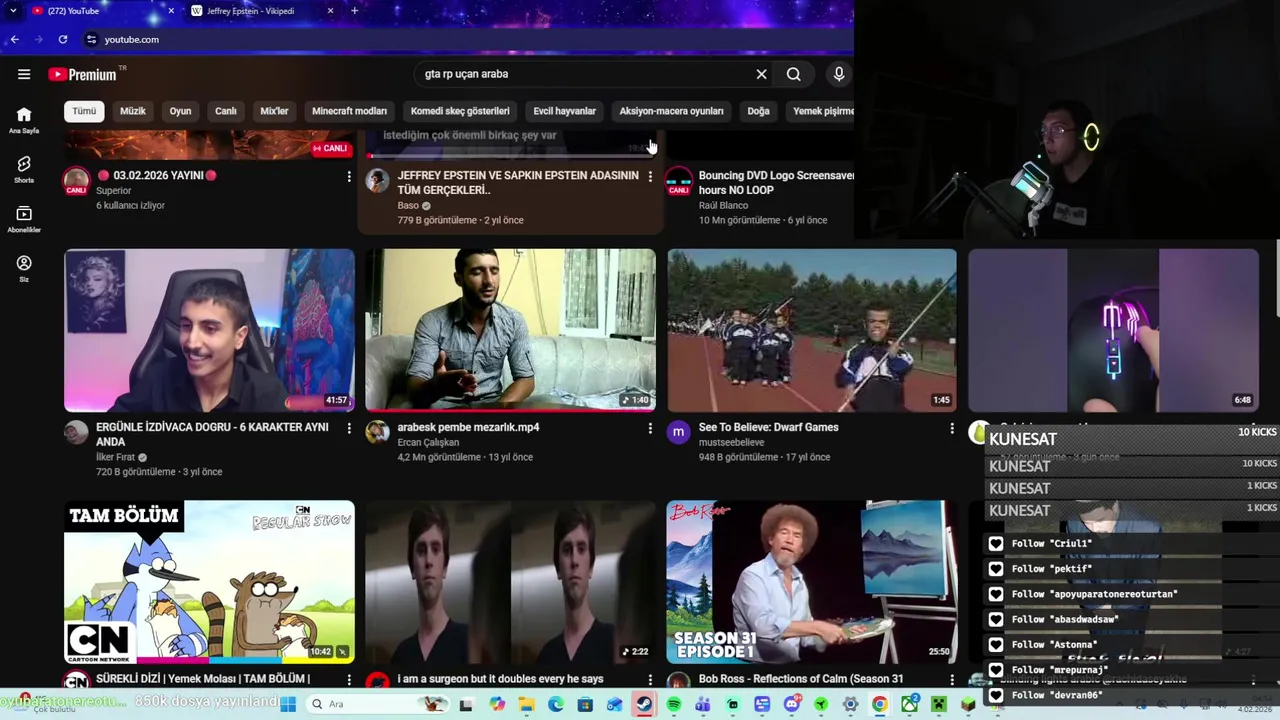The width and height of the screenshot is (1280, 720).
Task: Open the YouTube guide hamburger menu
Action: click(x=24, y=74)
